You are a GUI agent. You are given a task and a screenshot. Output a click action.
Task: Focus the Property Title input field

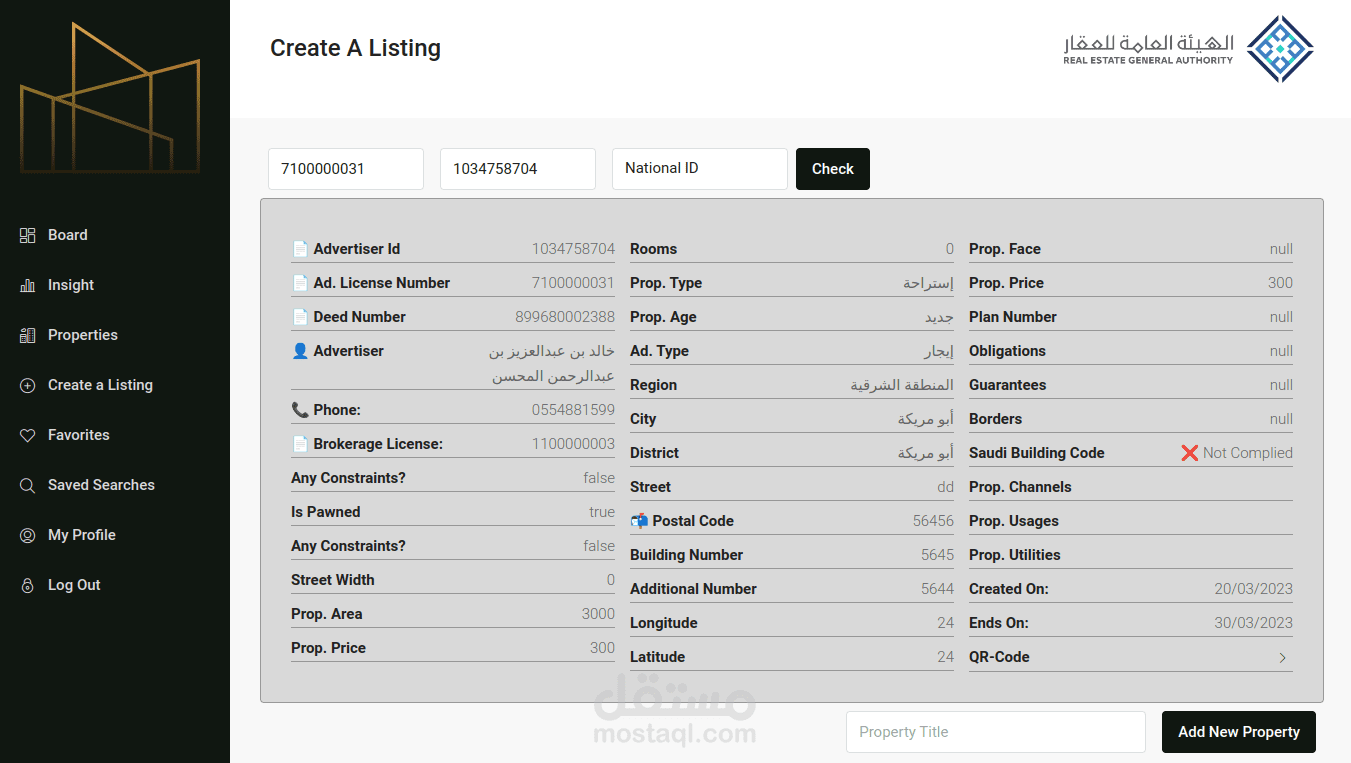(x=995, y=732)
